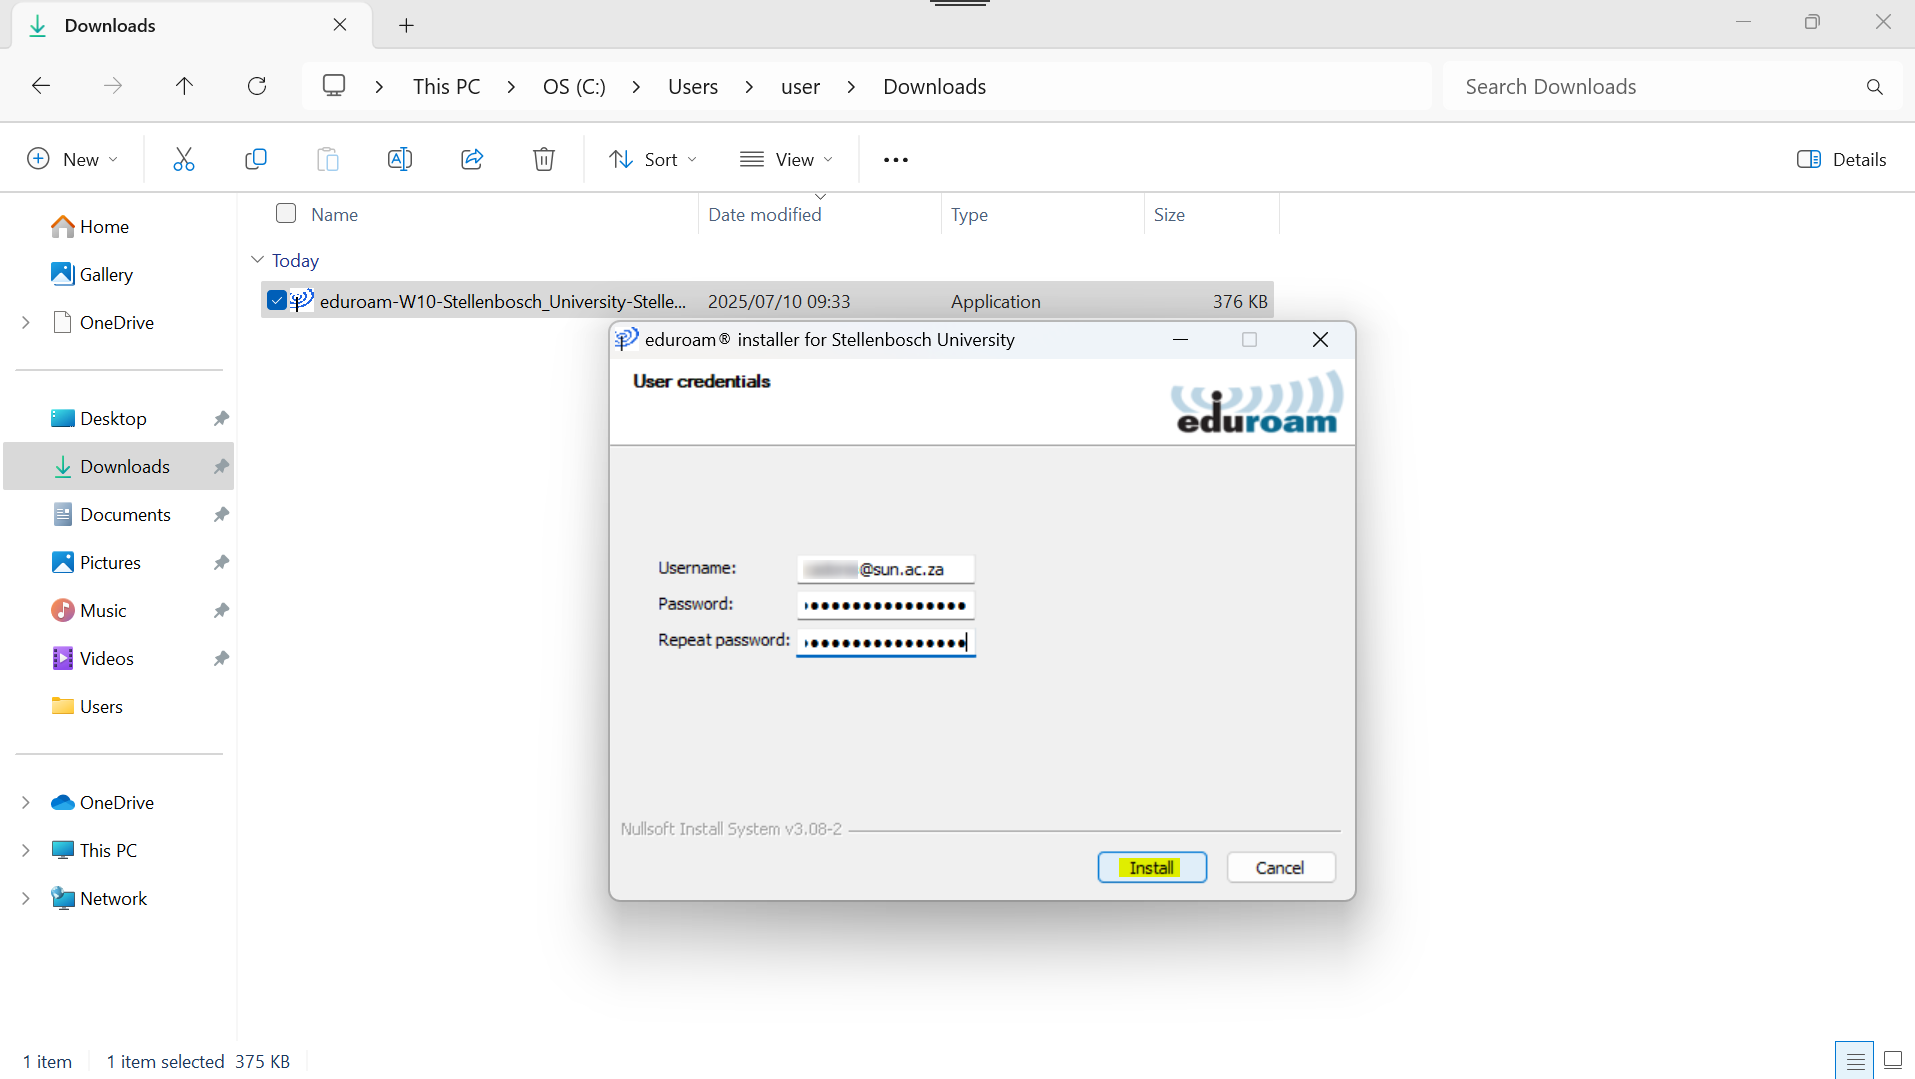This screenshot has width=1915, height=1079.
Task: Open a new File Explorer tab
Action: coord(406,26)
